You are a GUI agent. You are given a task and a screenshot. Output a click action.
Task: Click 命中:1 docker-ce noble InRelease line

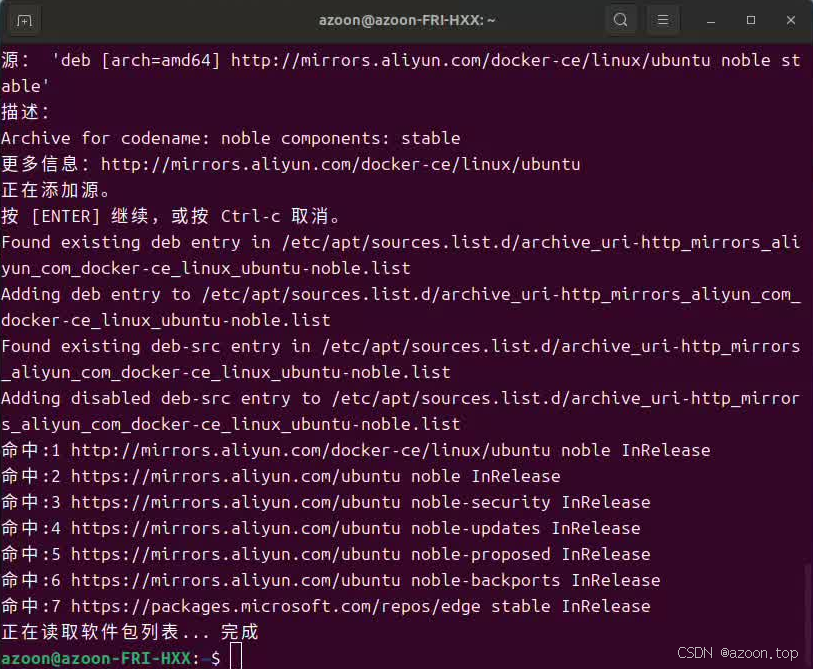click(x=356, y=450)
